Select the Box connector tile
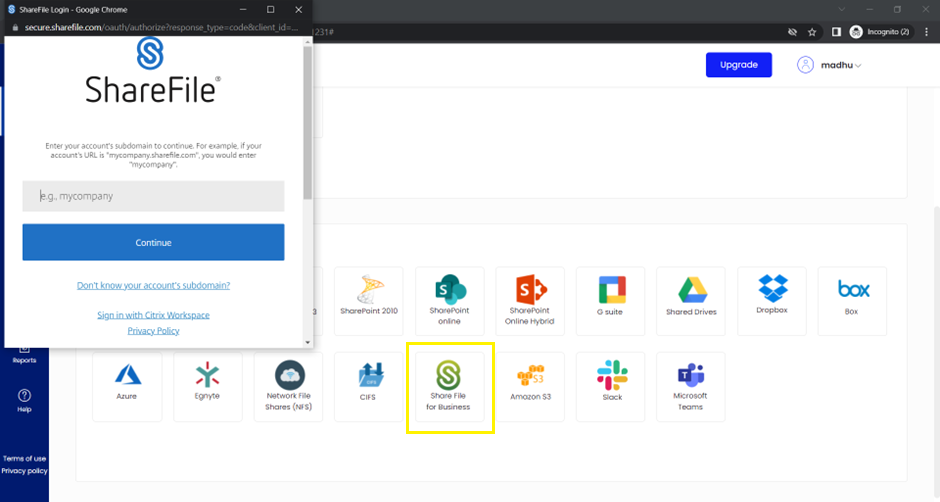The width and height of the screenshot is (940, 502). pyautogui.click(x=852, y=301)
